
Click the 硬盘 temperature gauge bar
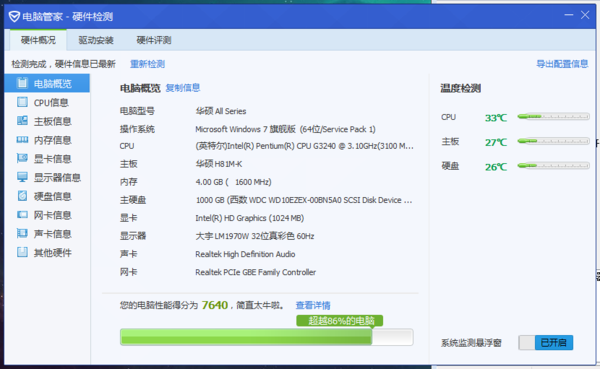coord(553,166)
